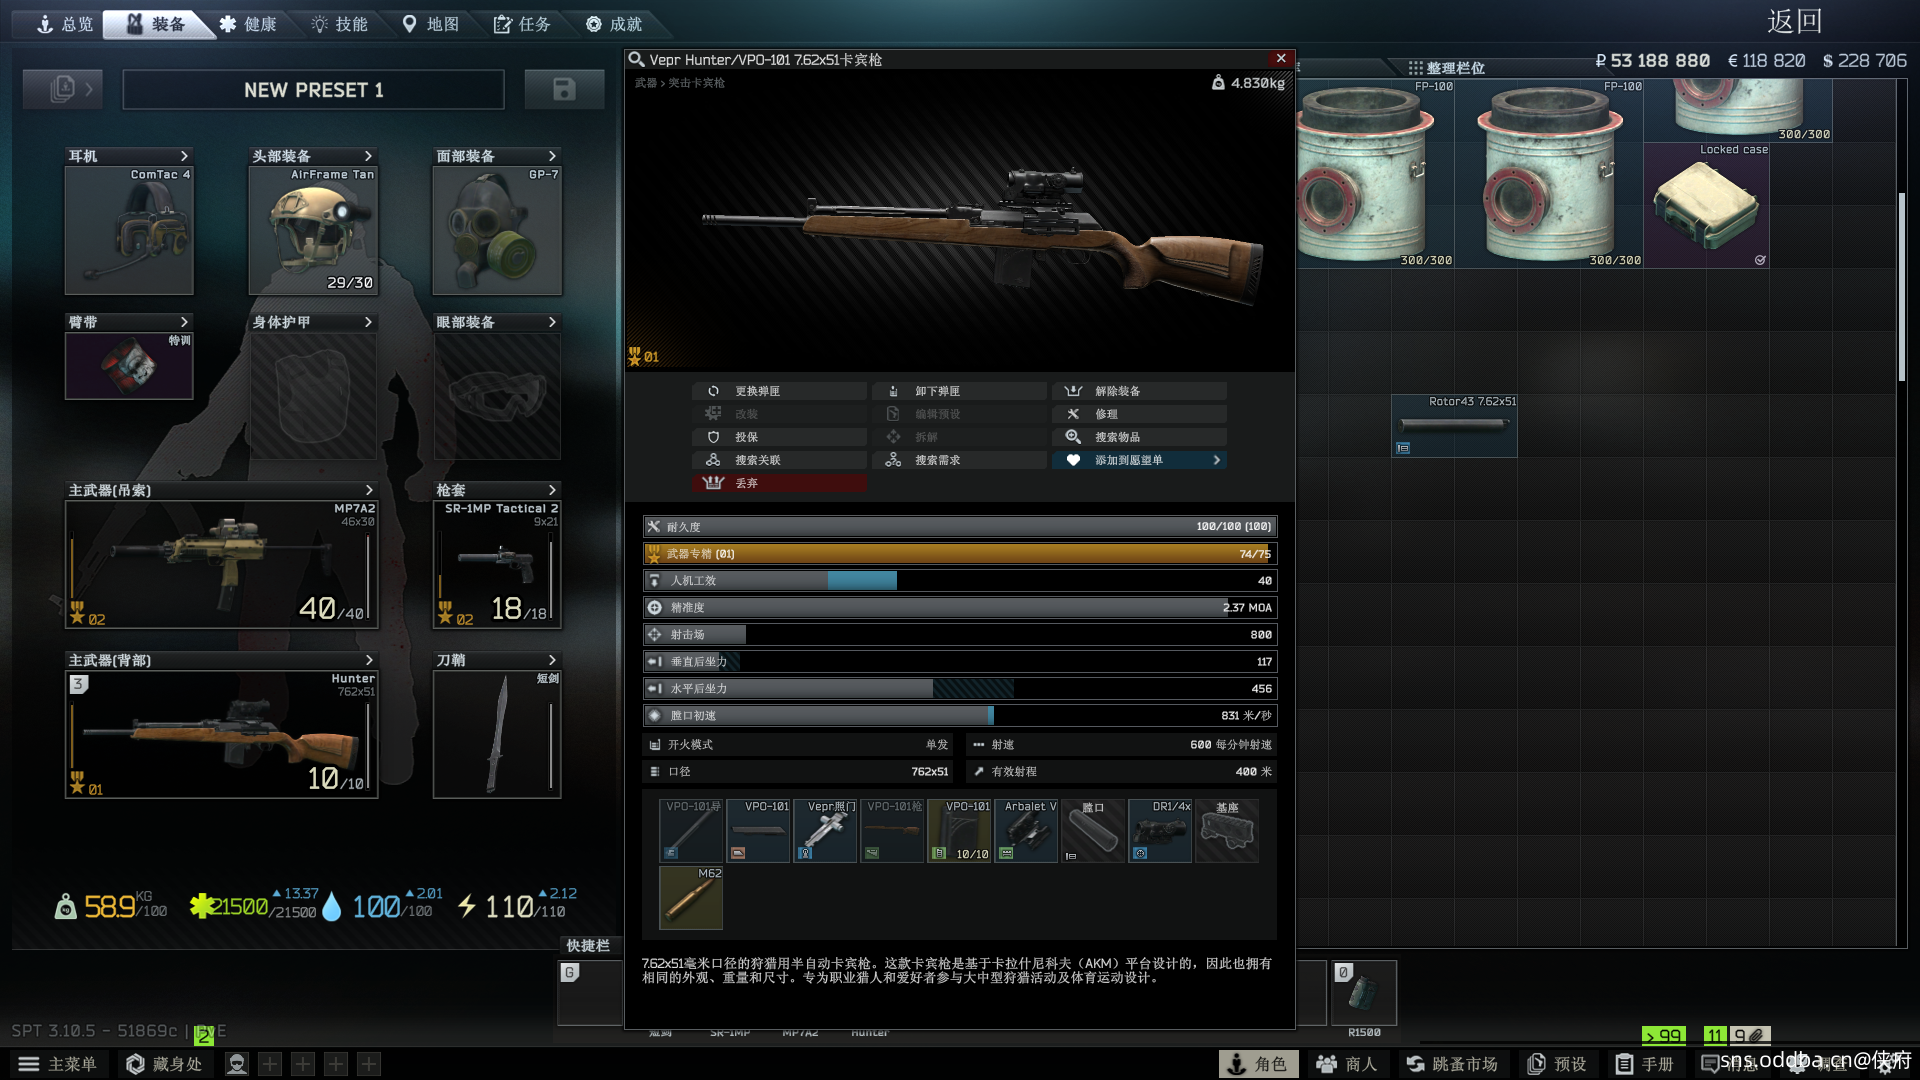
Task: Edit the NEW PRESET 1 name field
Action: point(313,90)
